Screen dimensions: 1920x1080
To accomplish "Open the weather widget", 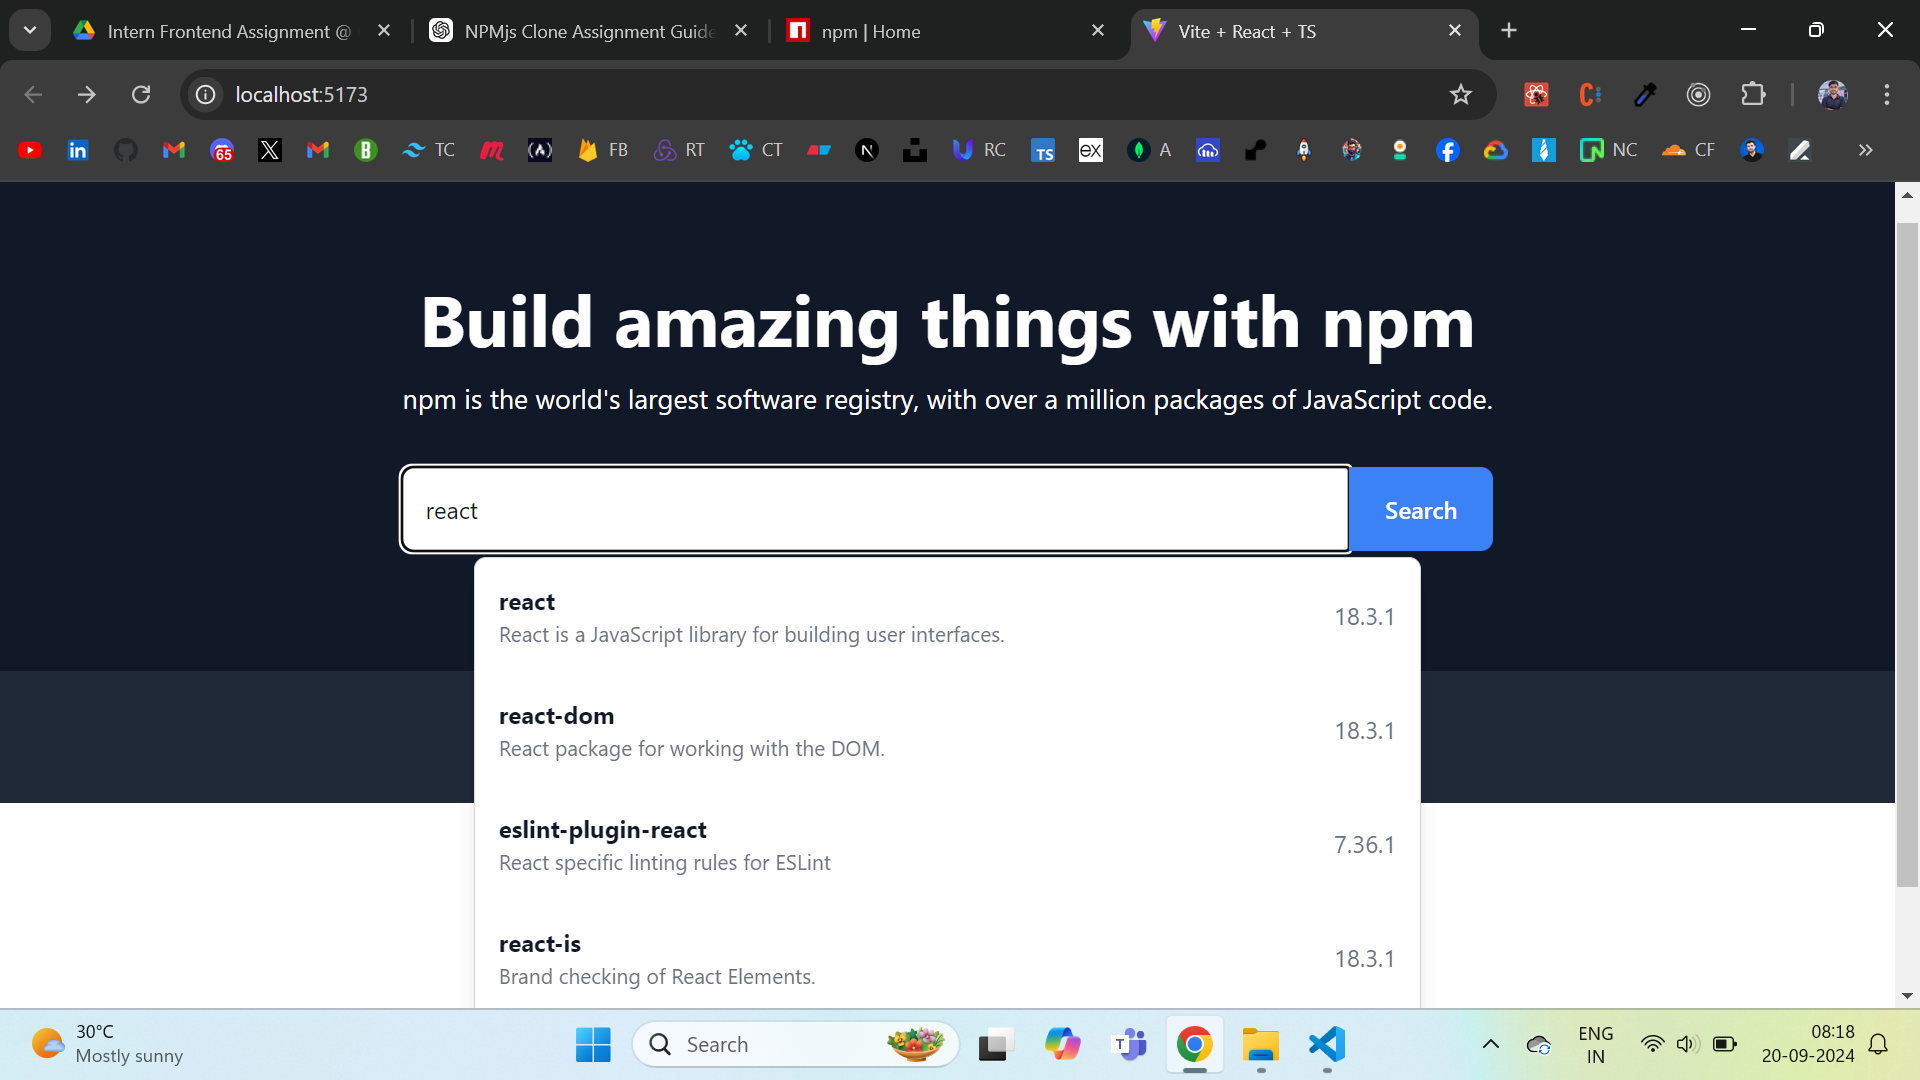I will pos(107,1044).
